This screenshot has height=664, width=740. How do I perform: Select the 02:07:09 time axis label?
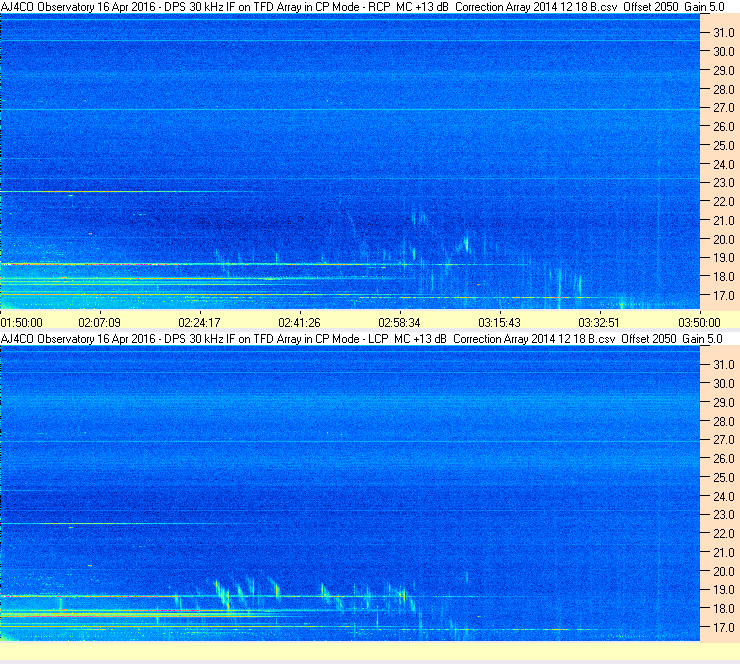pyautogui.click(x=100, y=323)
